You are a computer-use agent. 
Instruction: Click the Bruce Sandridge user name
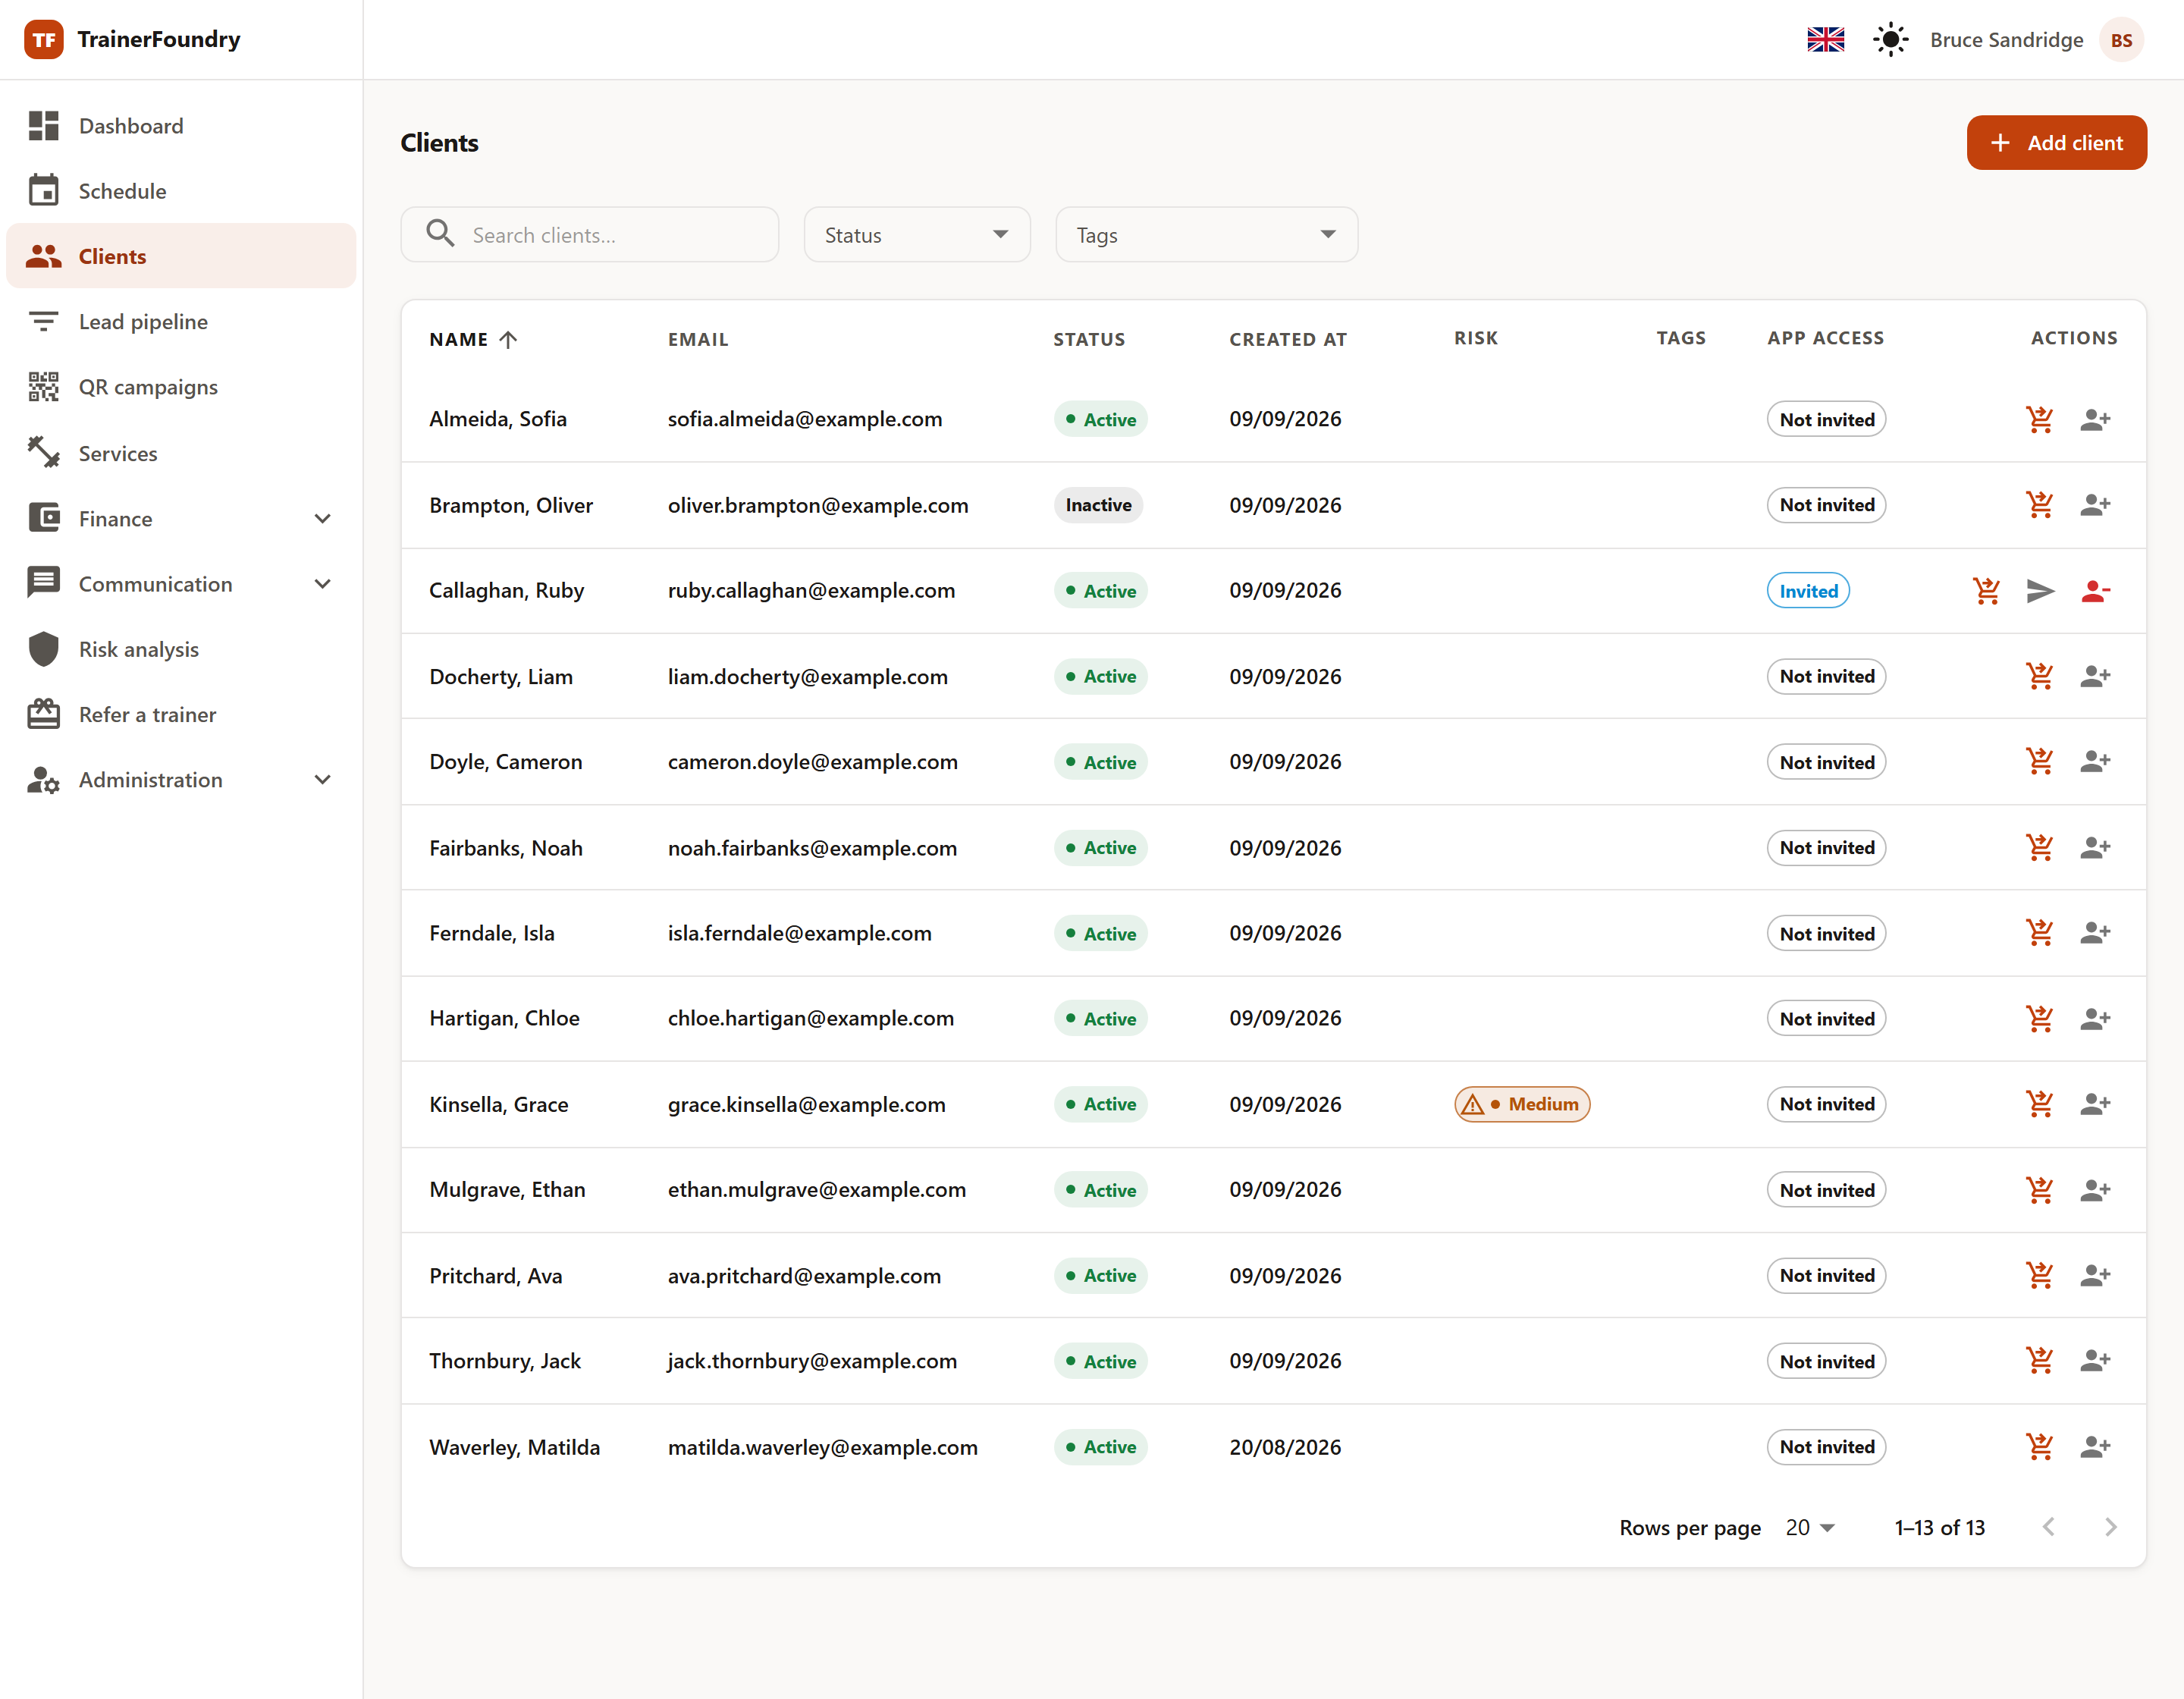click(2006, 40)
